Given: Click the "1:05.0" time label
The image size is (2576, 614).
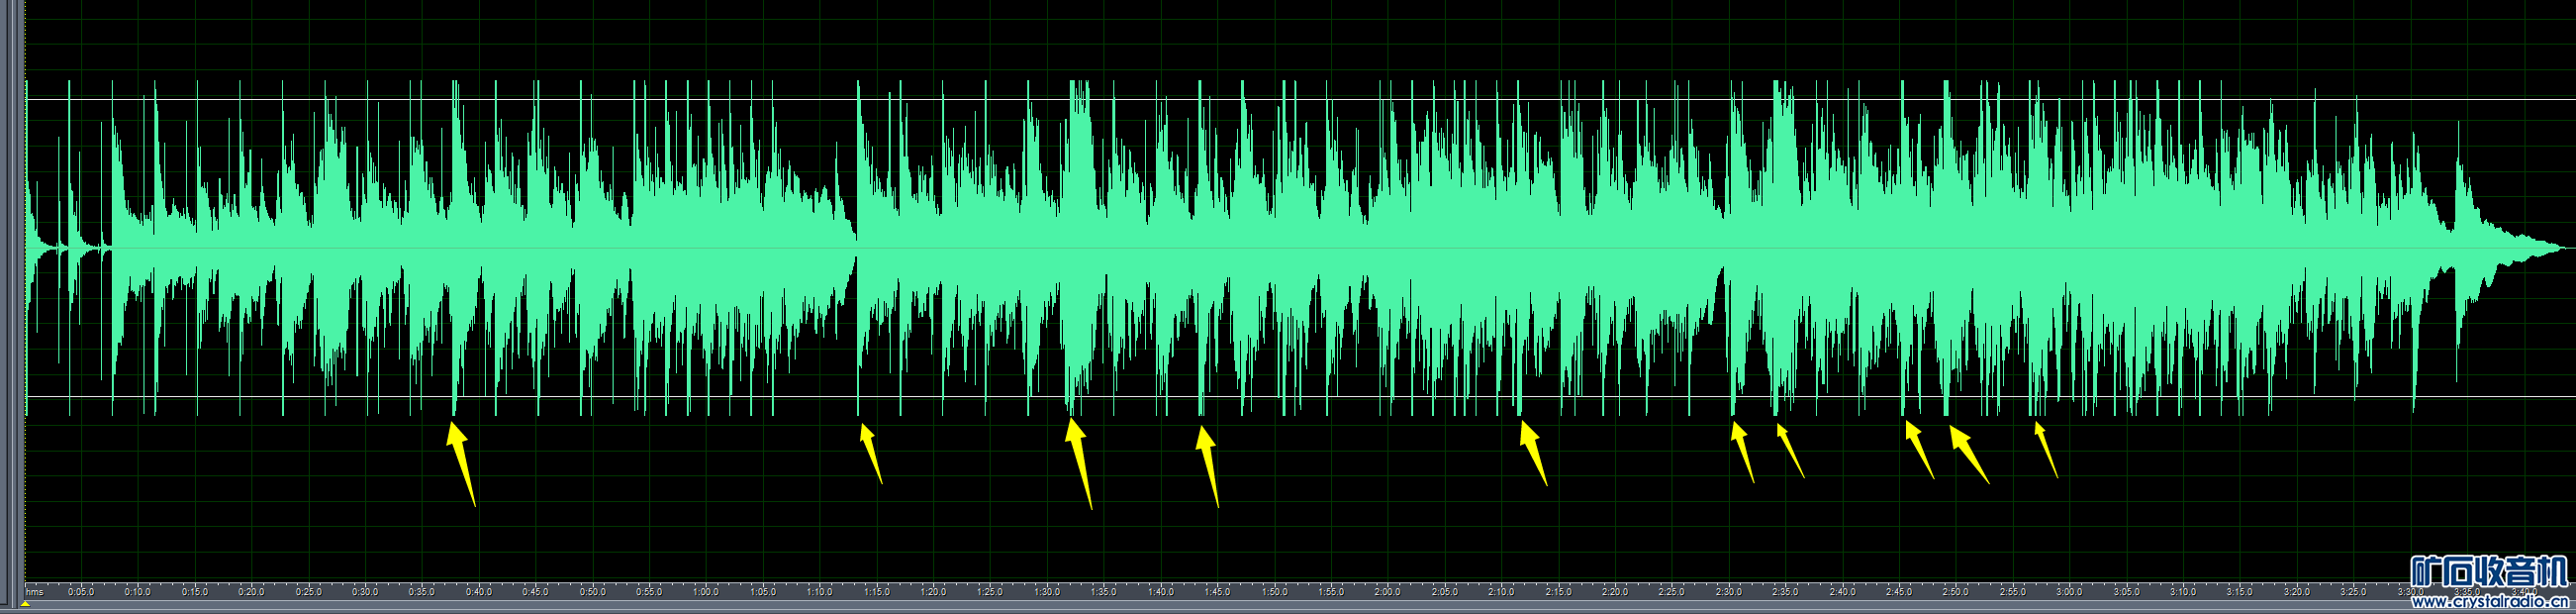Looking at the screenshot, I should click(x=763, y=592).
